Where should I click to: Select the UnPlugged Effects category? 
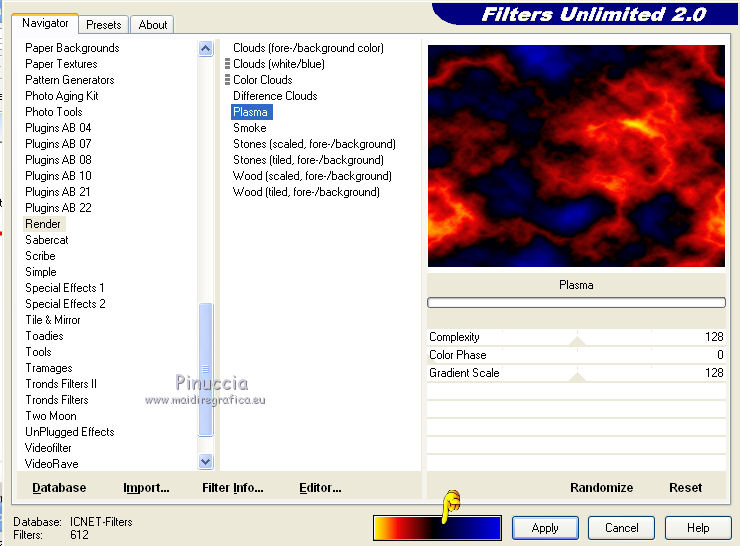70,432
